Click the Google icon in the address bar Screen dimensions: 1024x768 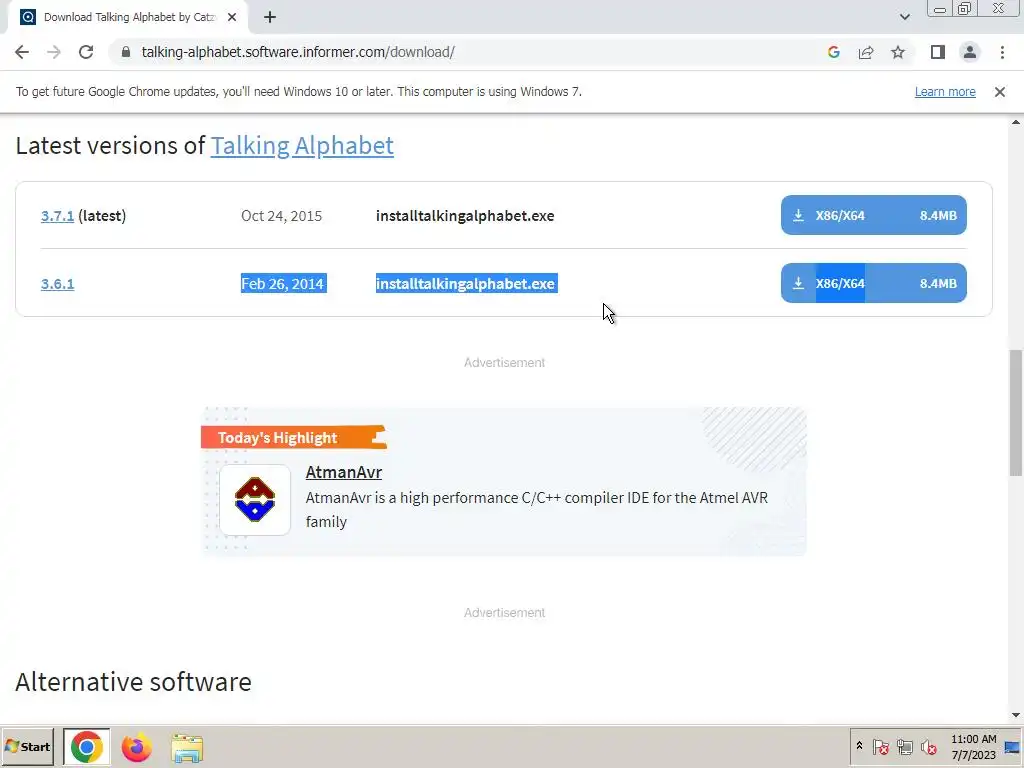(833, 52)
